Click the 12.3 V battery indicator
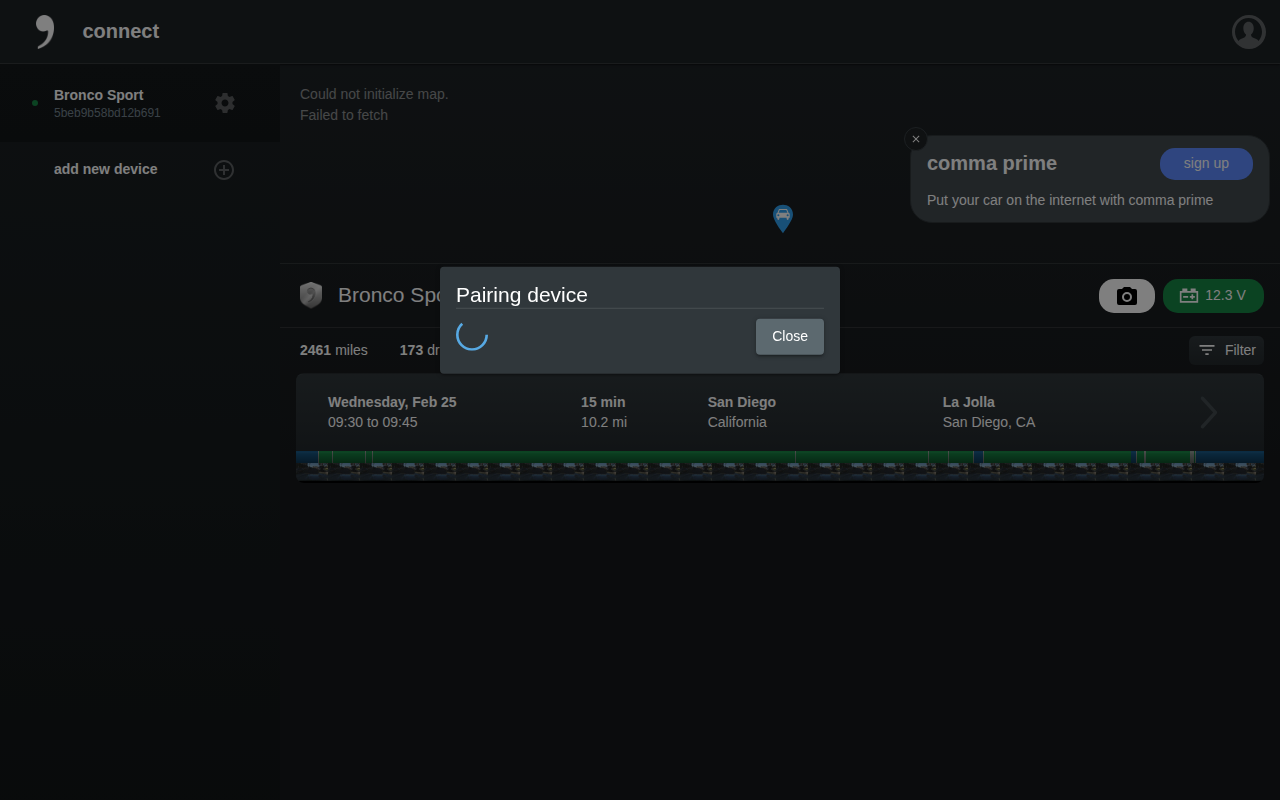Image resolution: width=1280 pixels, height=800 pixels. click(1213, 296)
